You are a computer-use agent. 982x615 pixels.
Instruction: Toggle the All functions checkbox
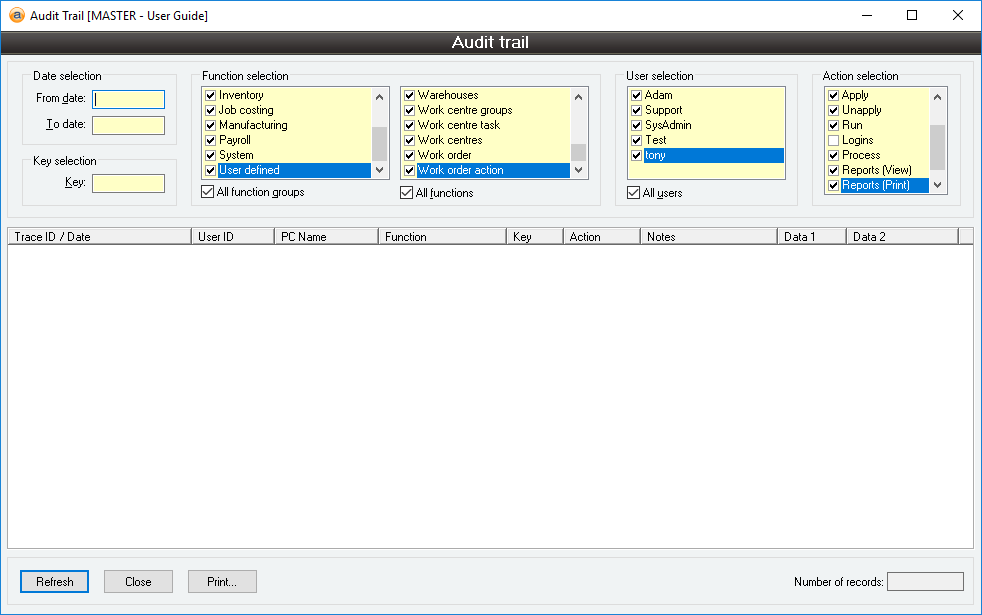406,193
